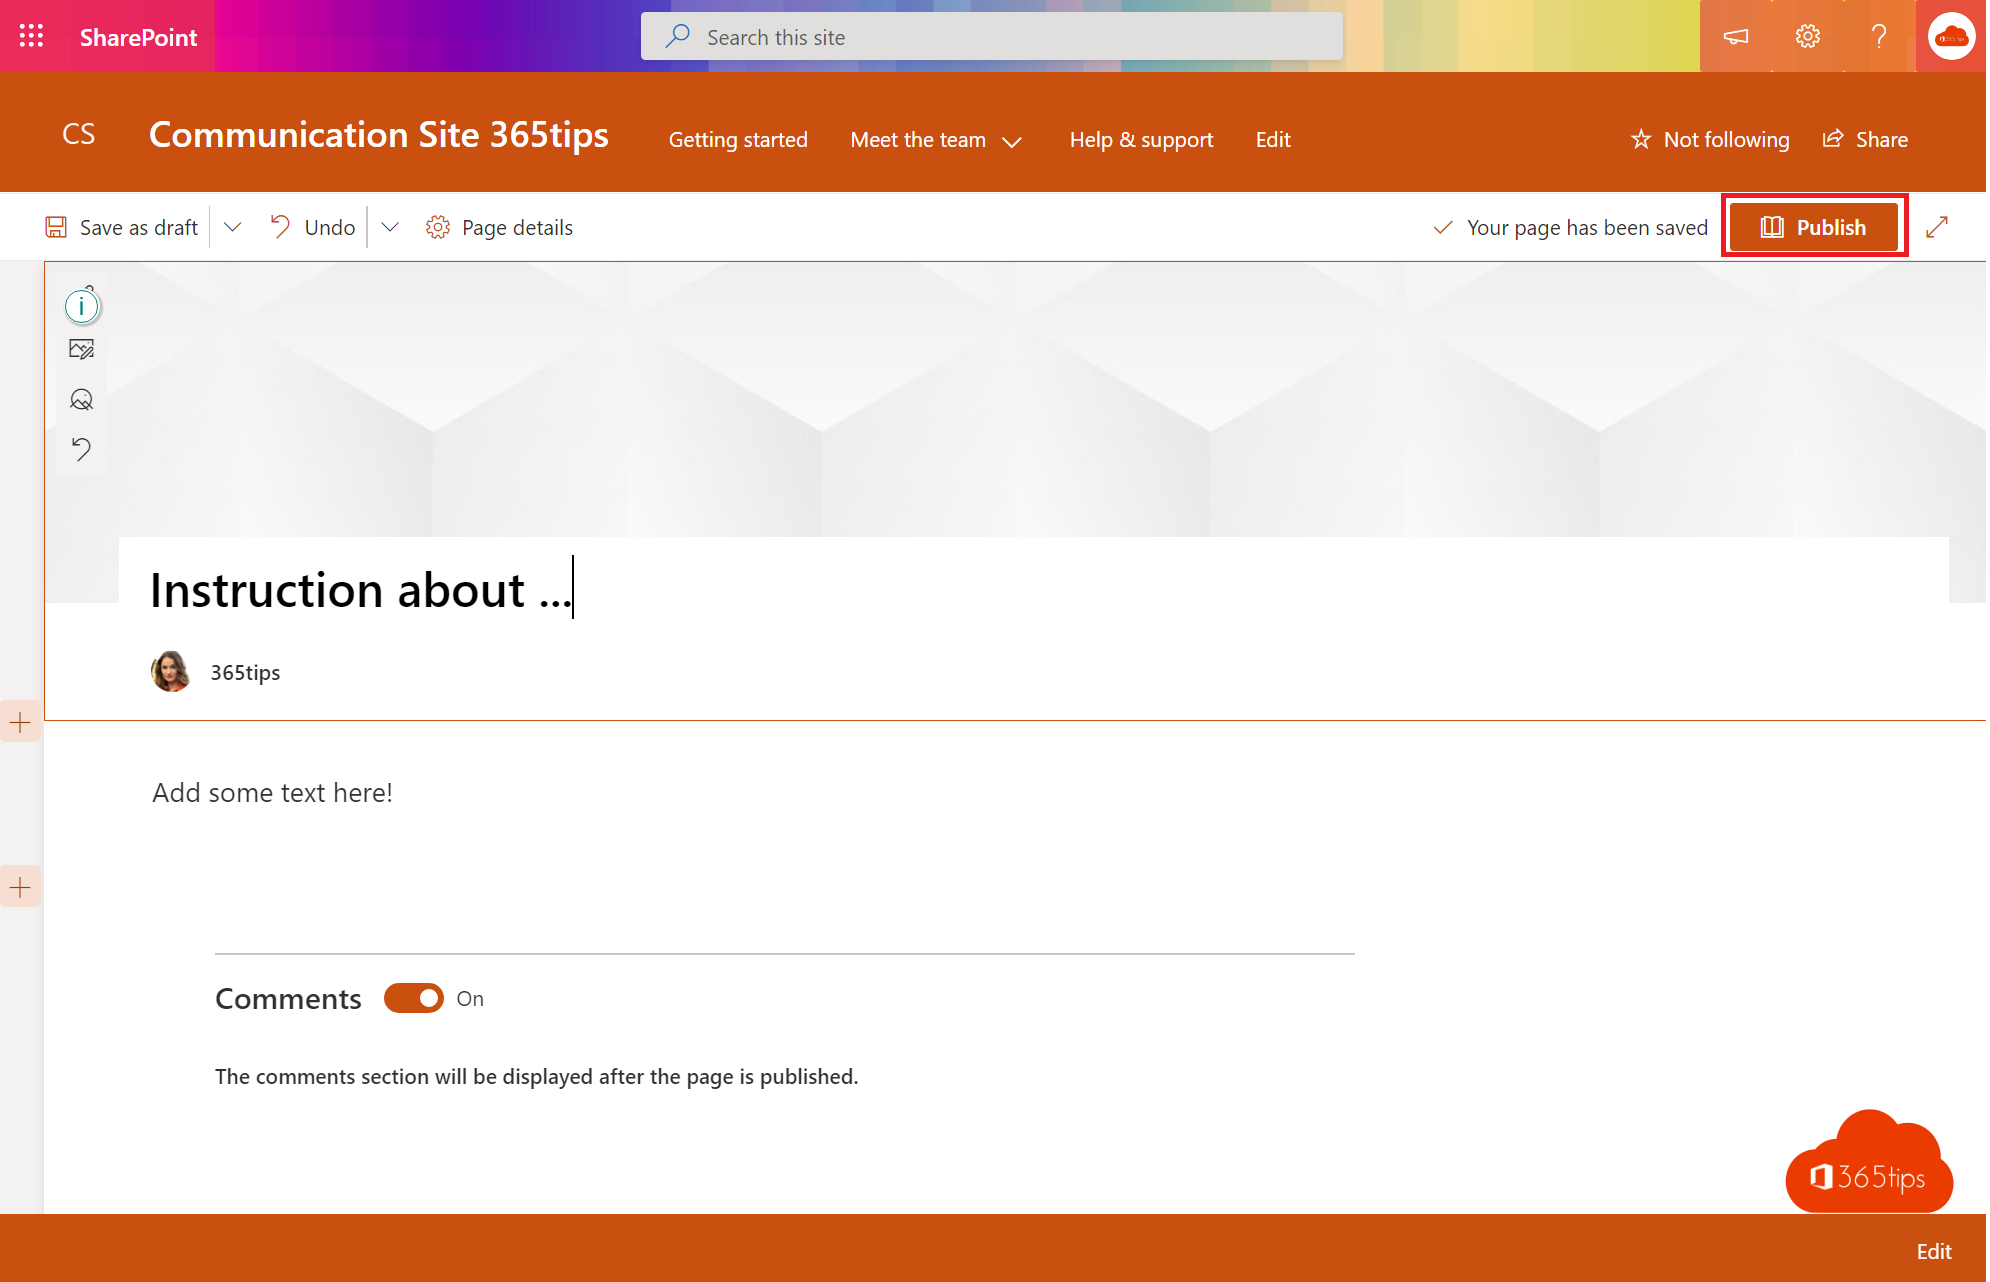The height and width of the screenshot is (1282, 1990).
Task: Click the Undo icon
Action: (281, 226)
